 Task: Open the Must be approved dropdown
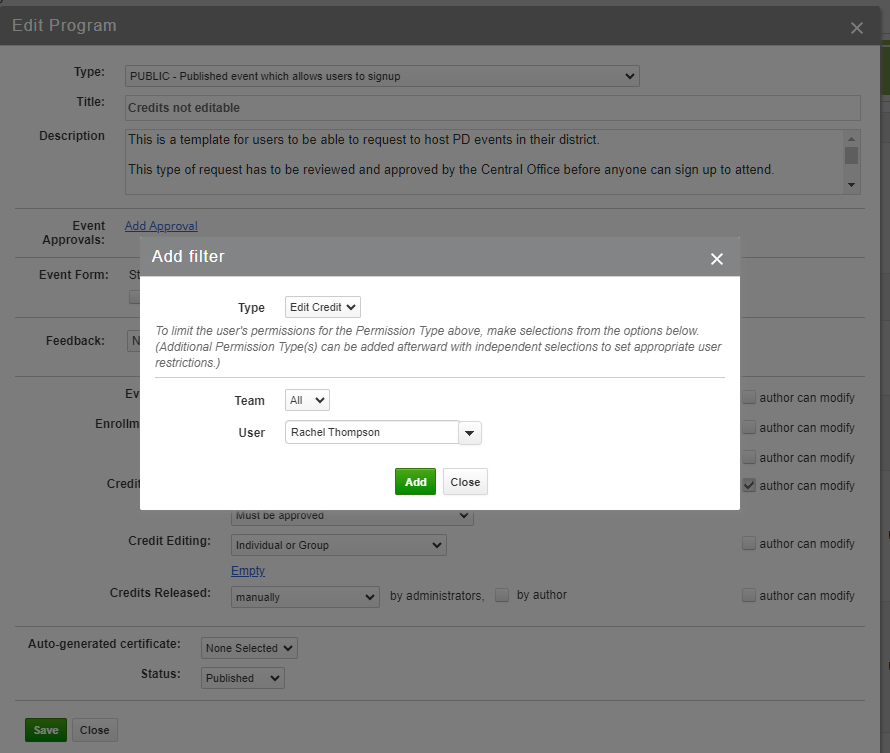(x=351, y=515)
